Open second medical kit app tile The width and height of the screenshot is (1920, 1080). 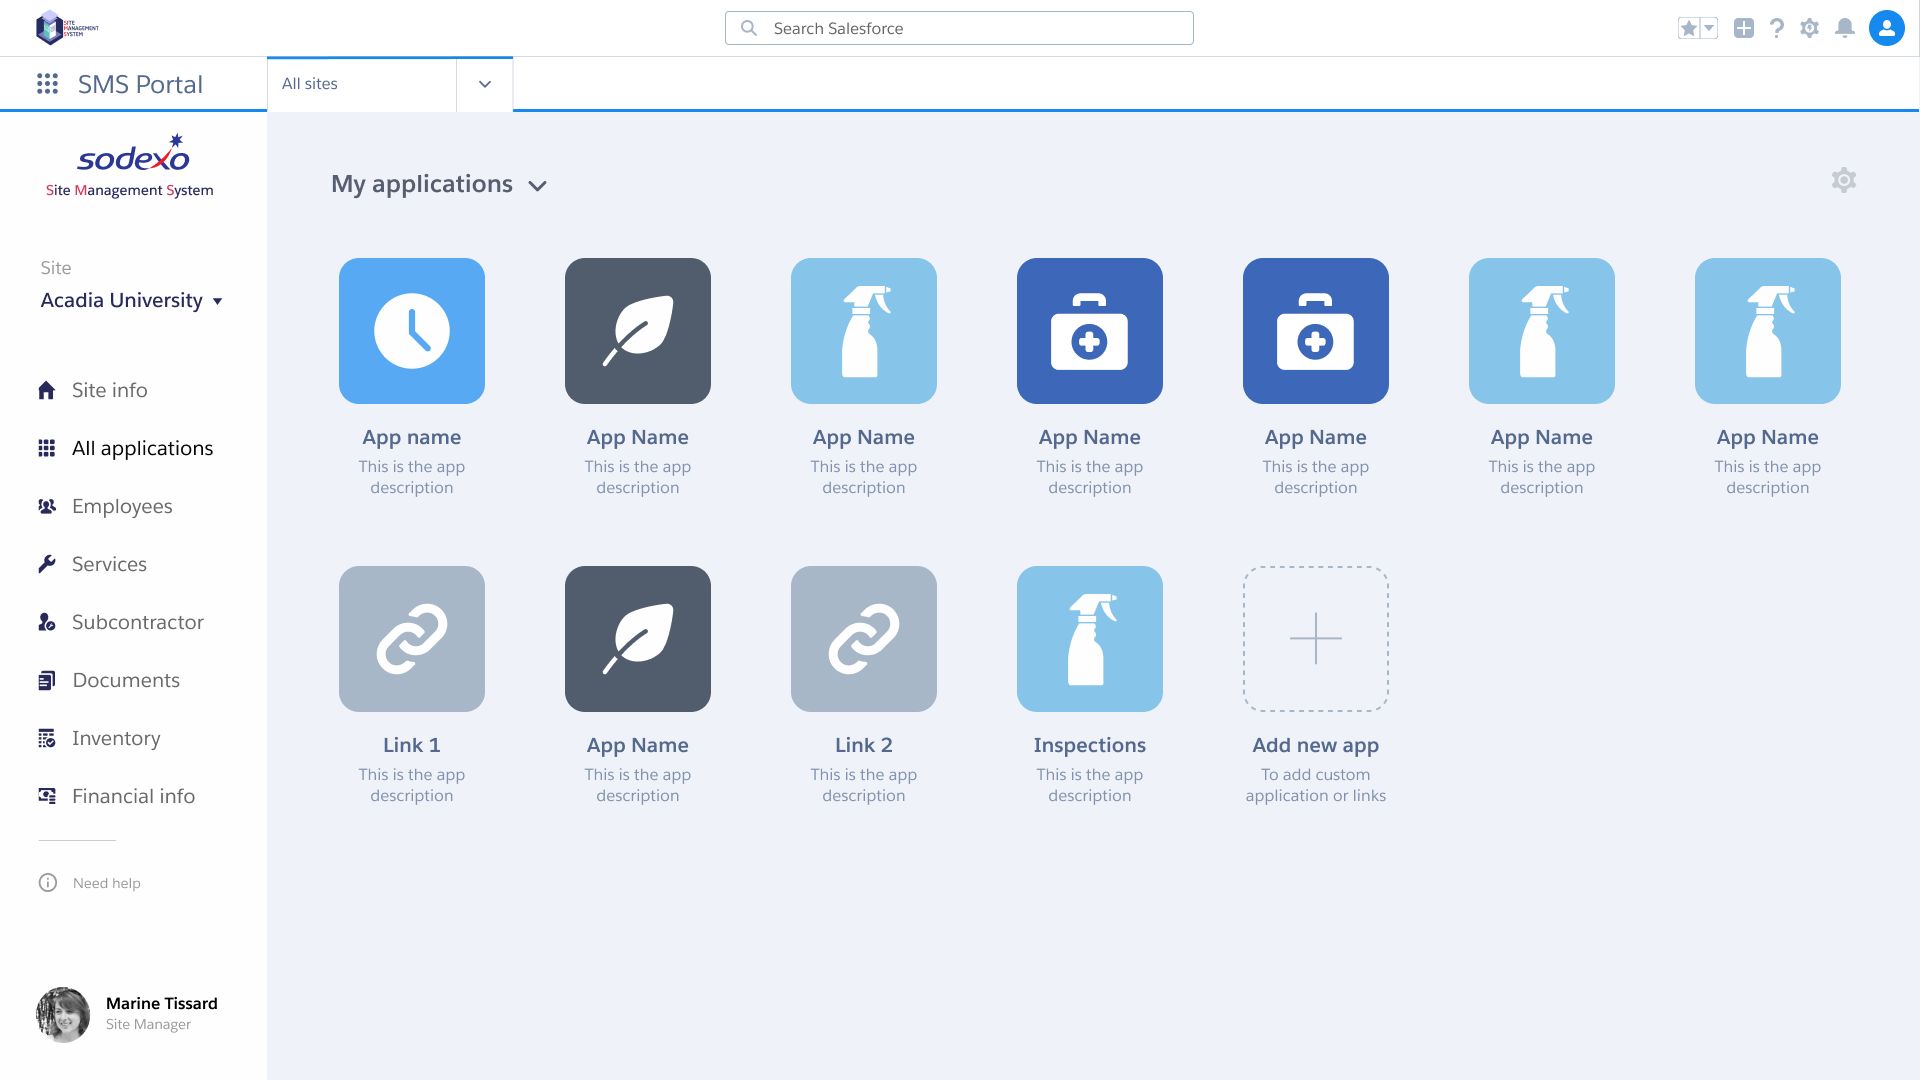(1316, 331)
